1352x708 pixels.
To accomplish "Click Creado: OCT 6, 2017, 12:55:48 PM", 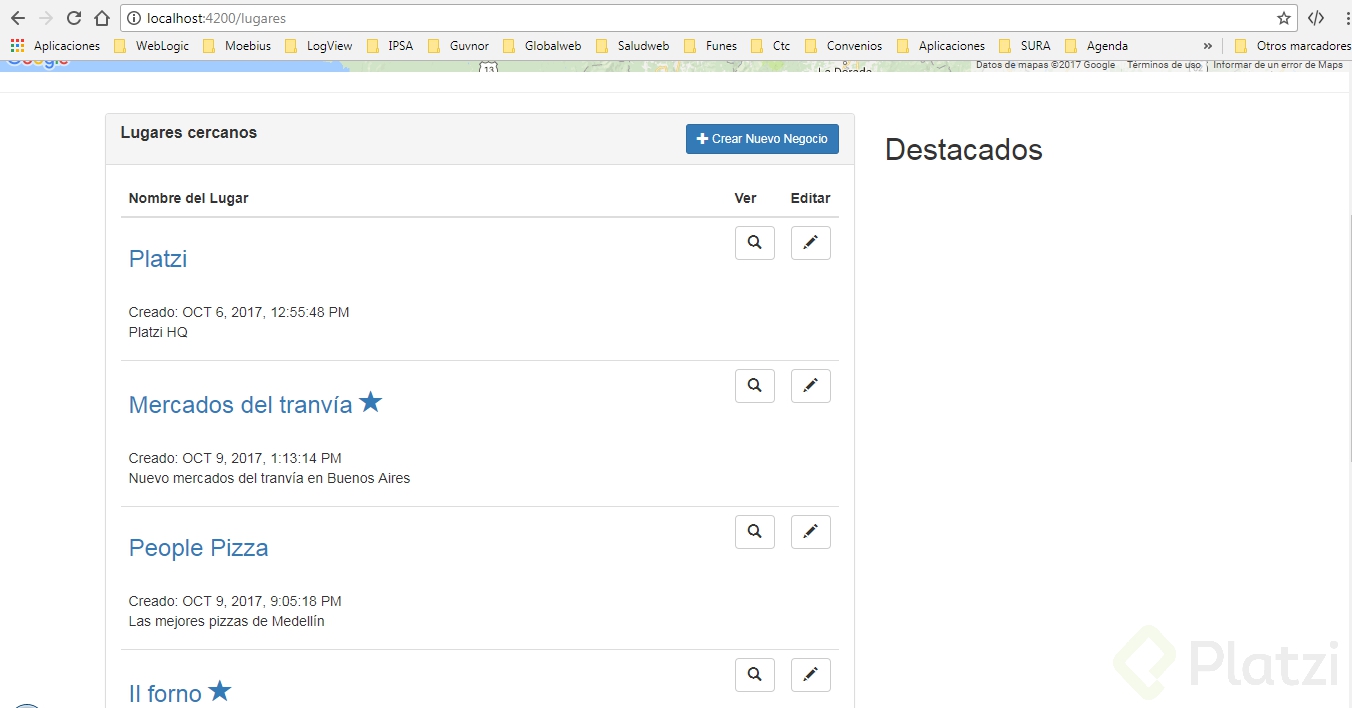I will point(239,312).
